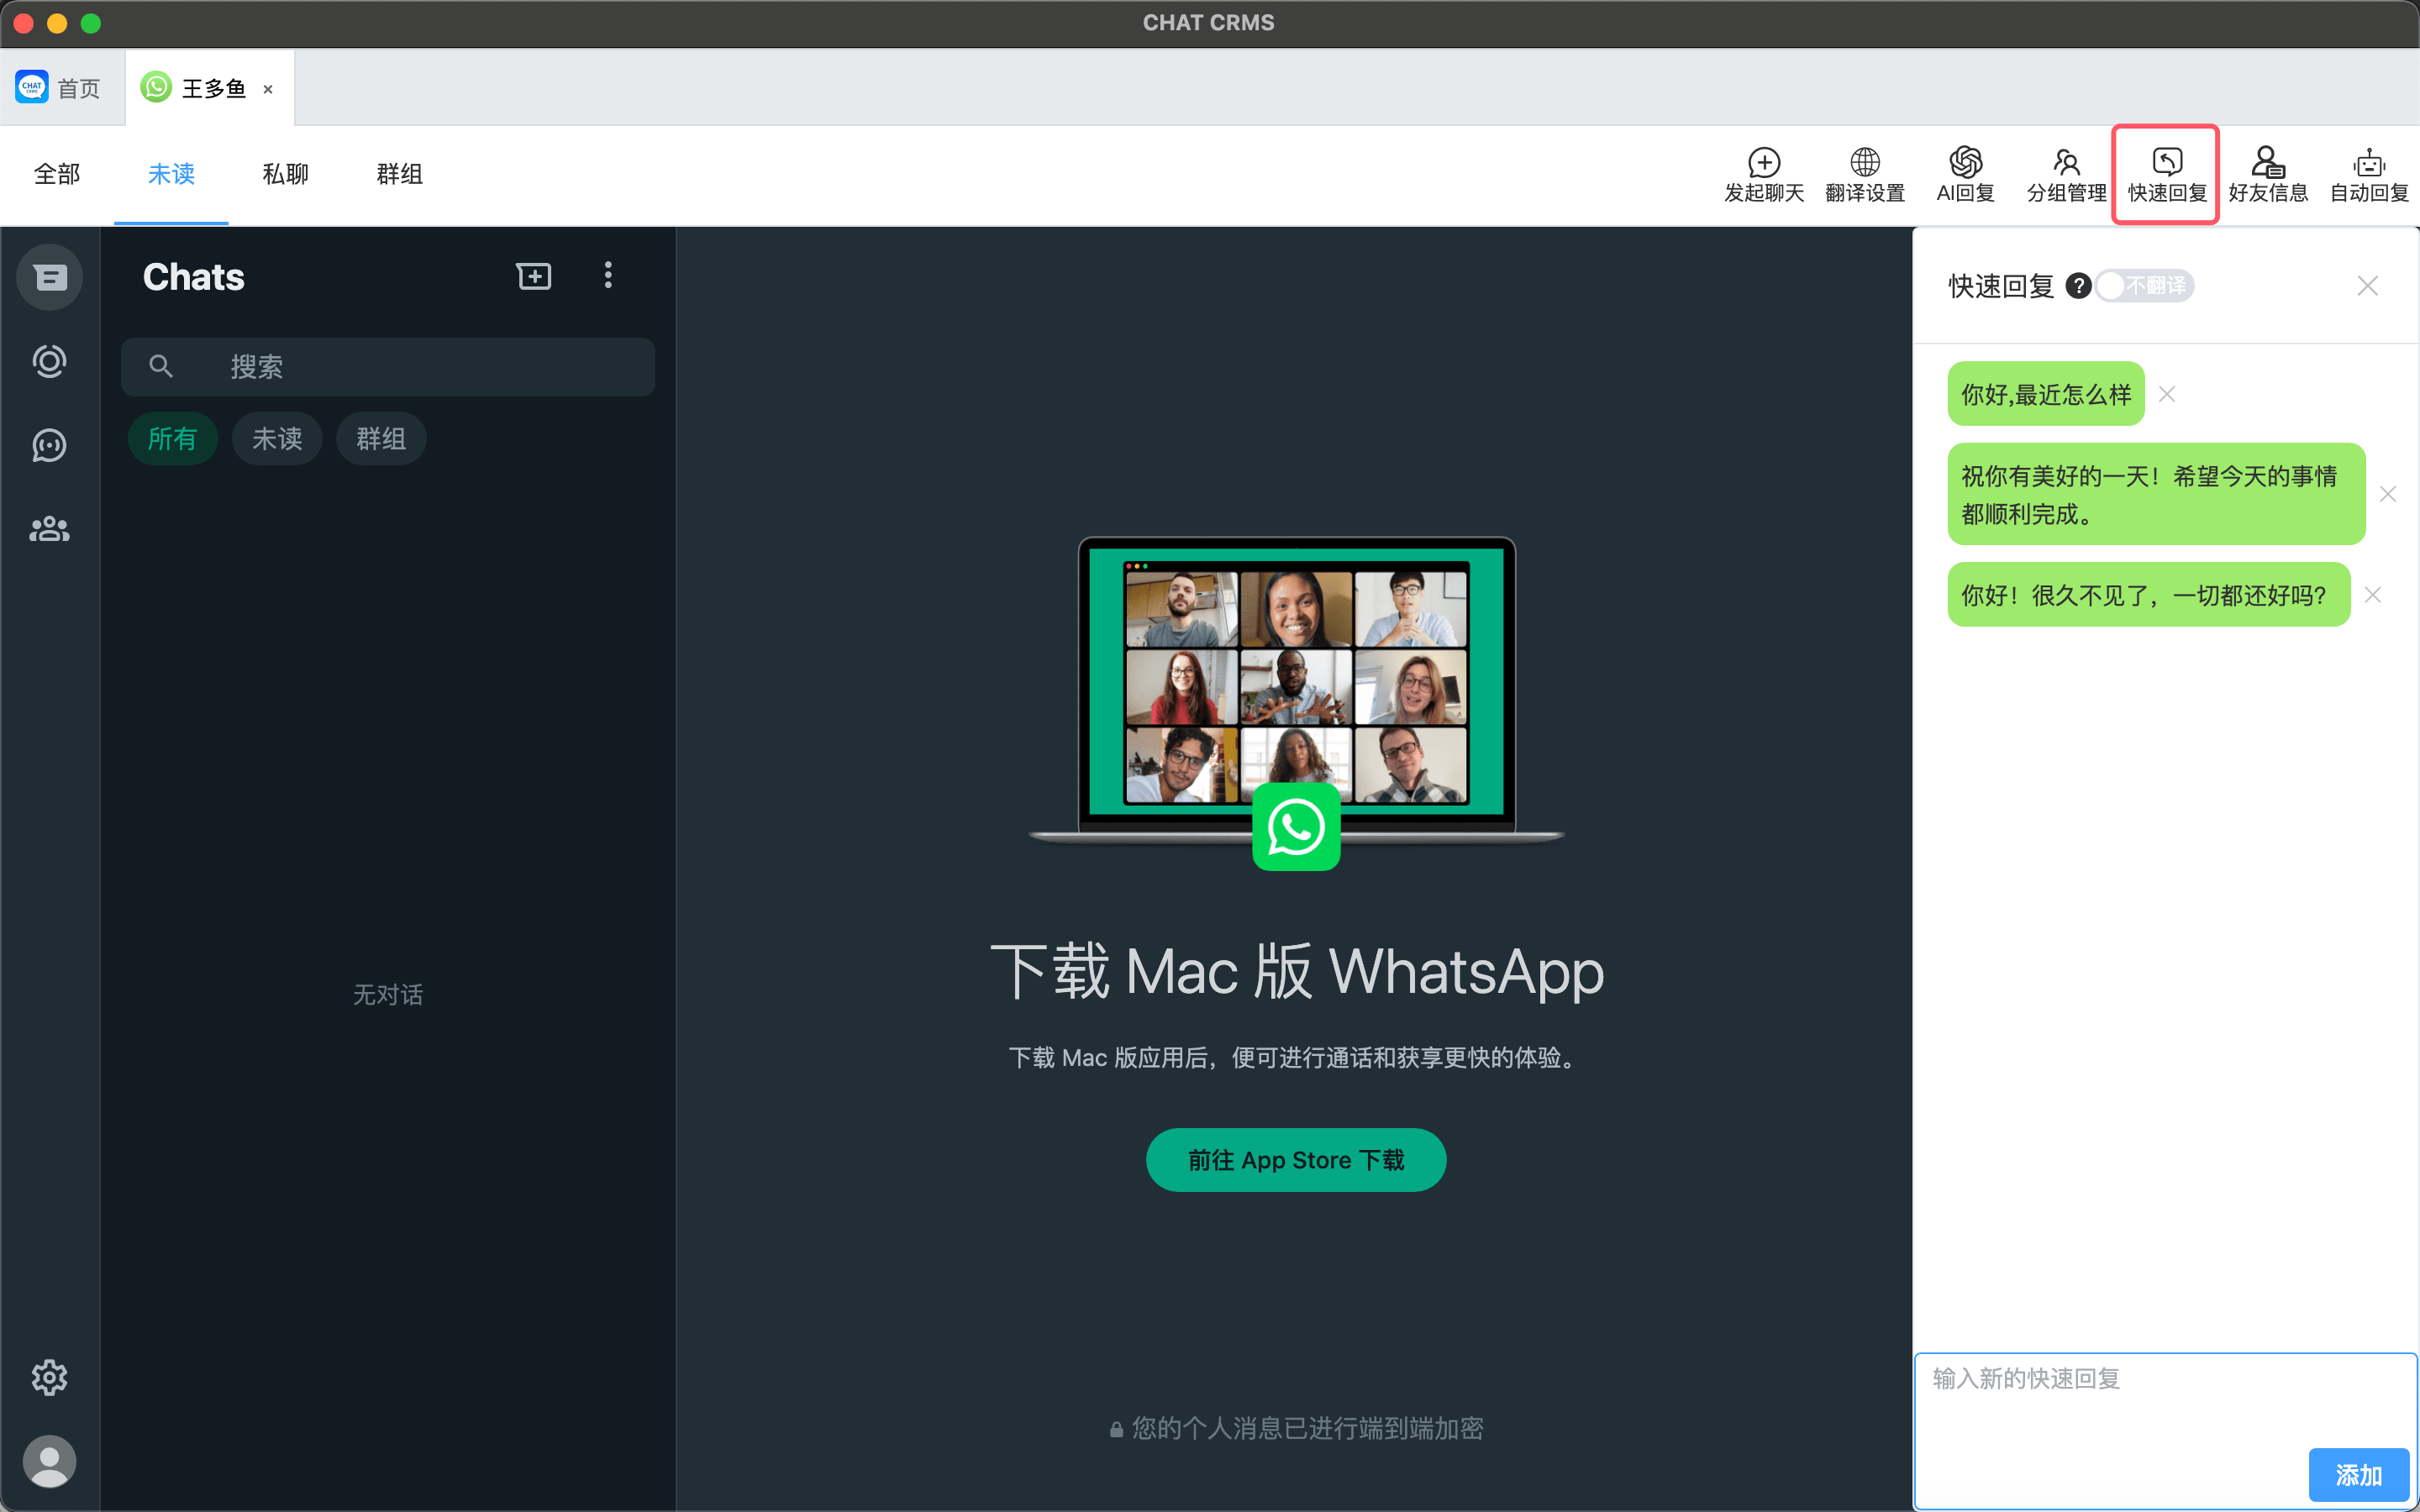2420x1512 pixels.
Task: Open WhatsApp settings gear
Action: click(49, 1378)
